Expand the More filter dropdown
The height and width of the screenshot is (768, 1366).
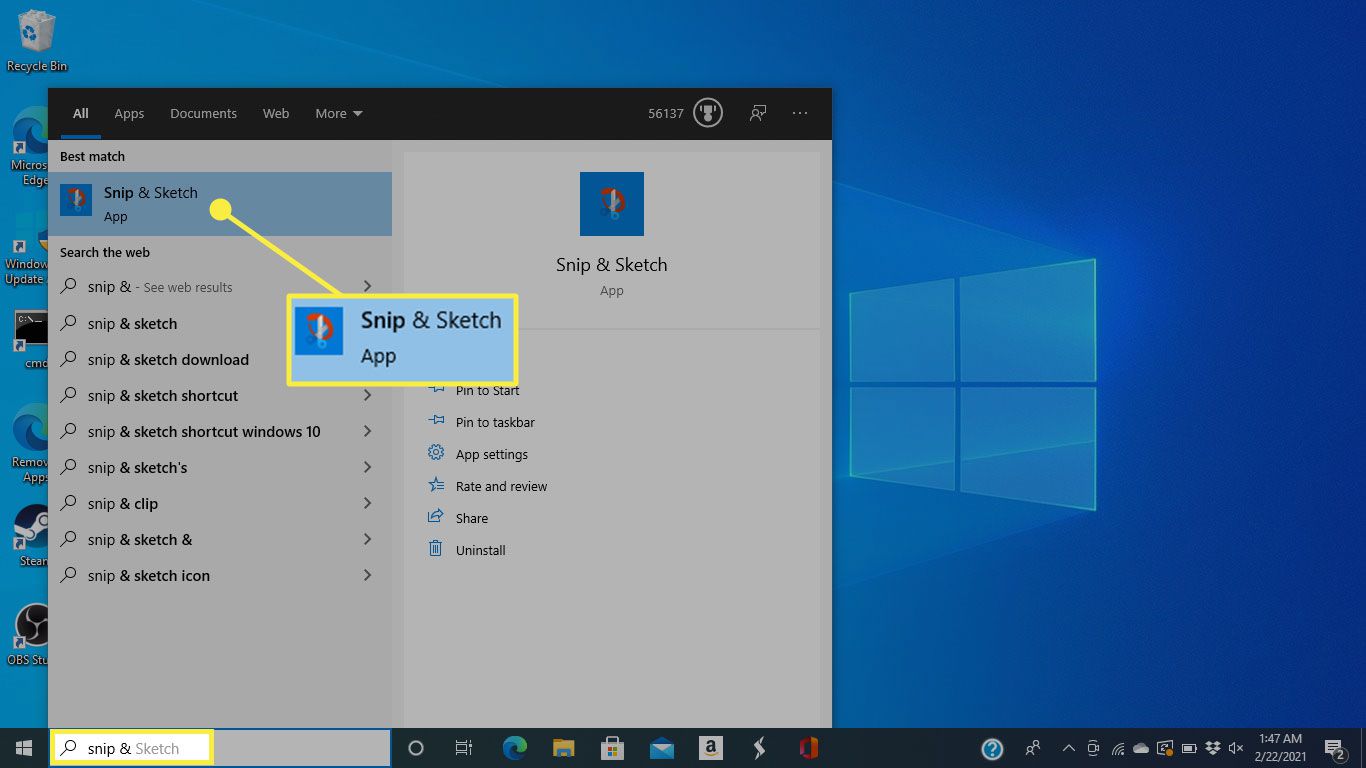(339, 113)
